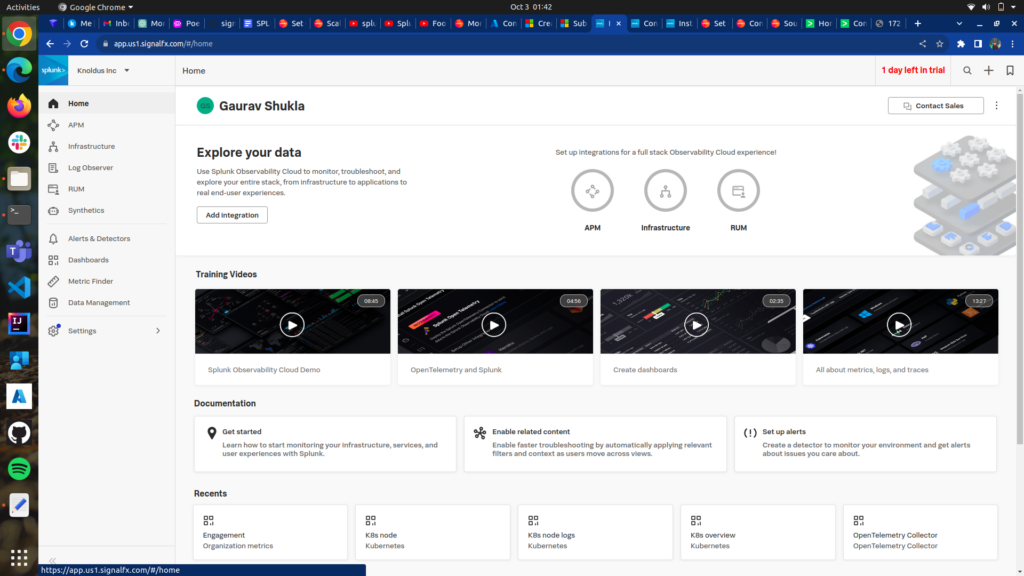Click the RUM sidebar icon
1024x576 pixels.
coord(56,188)
